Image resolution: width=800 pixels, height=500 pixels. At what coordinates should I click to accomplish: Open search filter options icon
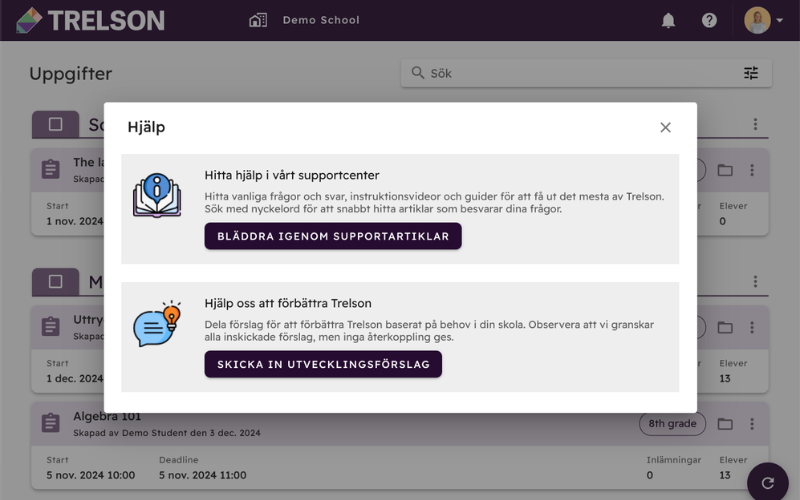(x=751, y=73)
